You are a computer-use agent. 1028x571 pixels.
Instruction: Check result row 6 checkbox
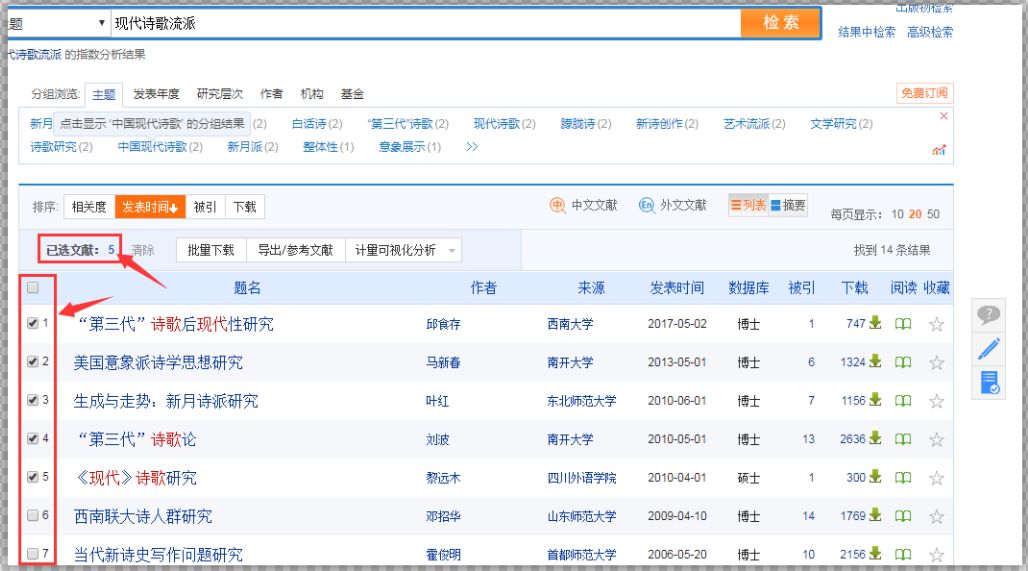(33, 515)
